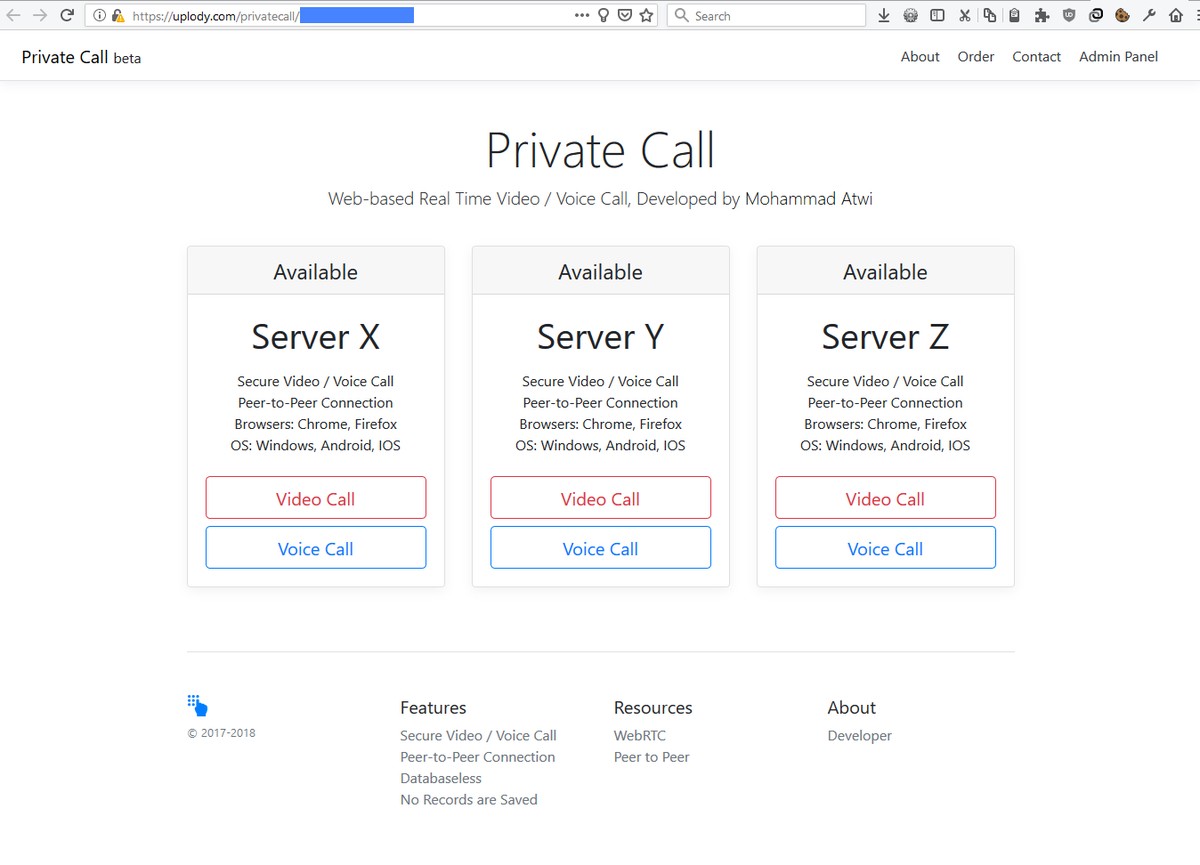Save page to Pocket icon
The width and height of the screenshot is (1200, 865).
point(625,15)
